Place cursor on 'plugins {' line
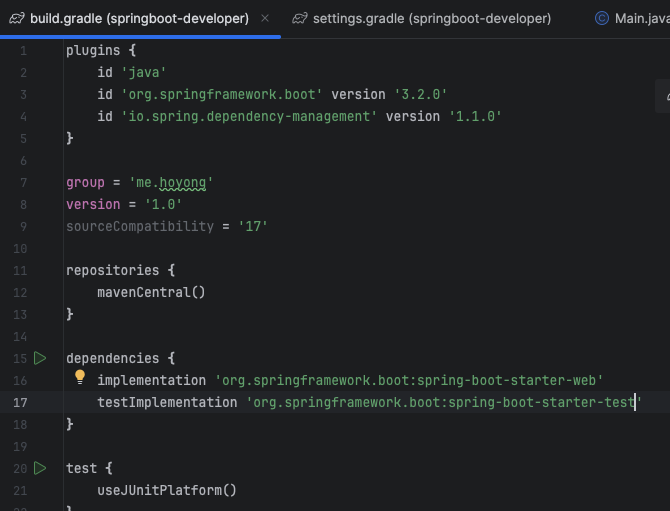This screenshot has height=511, width=670. [101, 50]
